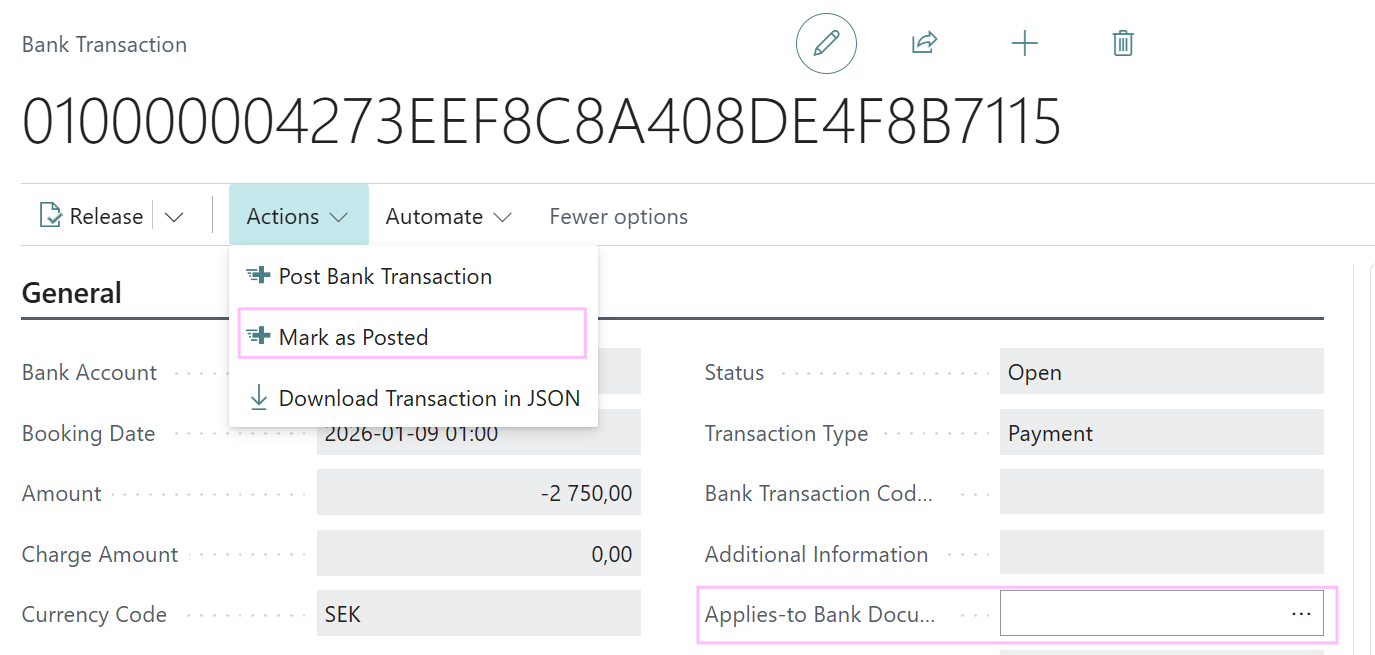1375x655 pixels.
Task: Click Fewer options link
Action: (619, 216)
